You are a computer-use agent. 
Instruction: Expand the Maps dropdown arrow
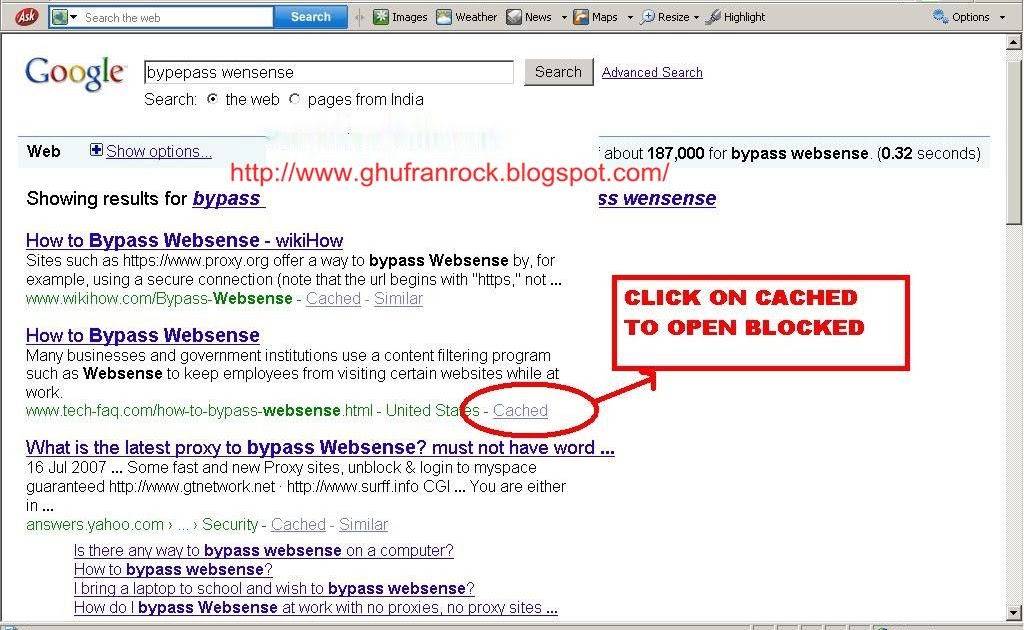[630, 18]
